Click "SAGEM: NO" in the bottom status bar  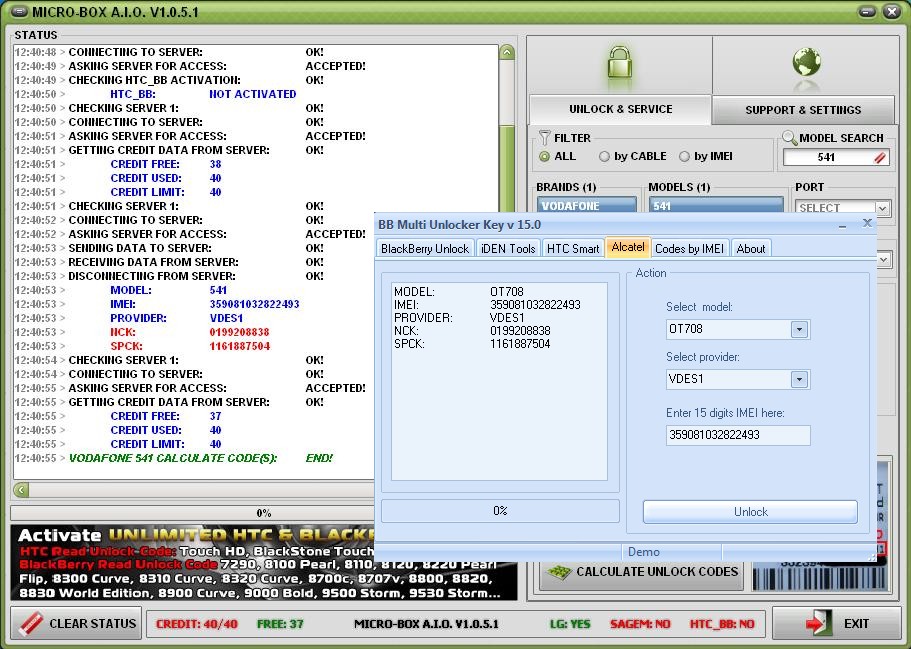(x=640, y=624)
